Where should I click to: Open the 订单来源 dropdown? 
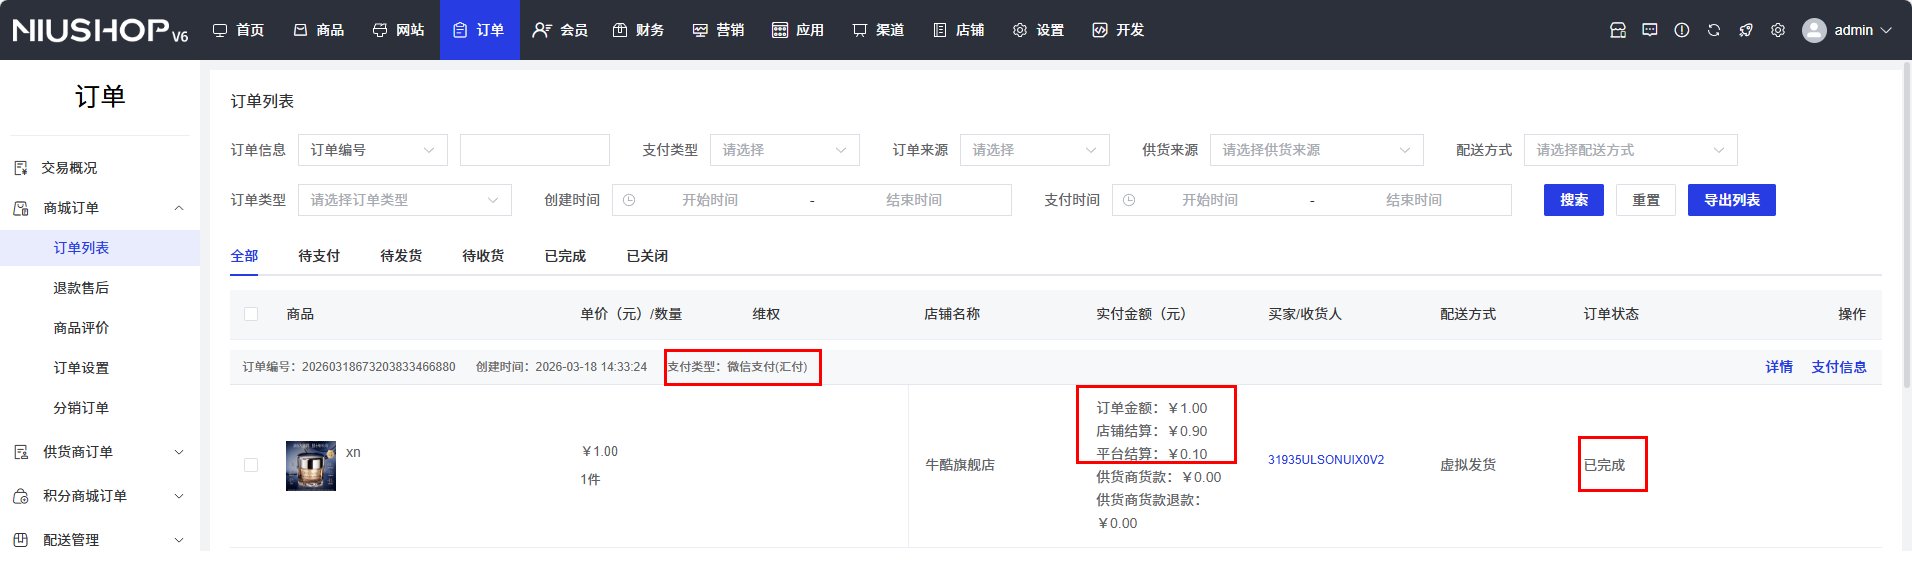(1035, 150)
